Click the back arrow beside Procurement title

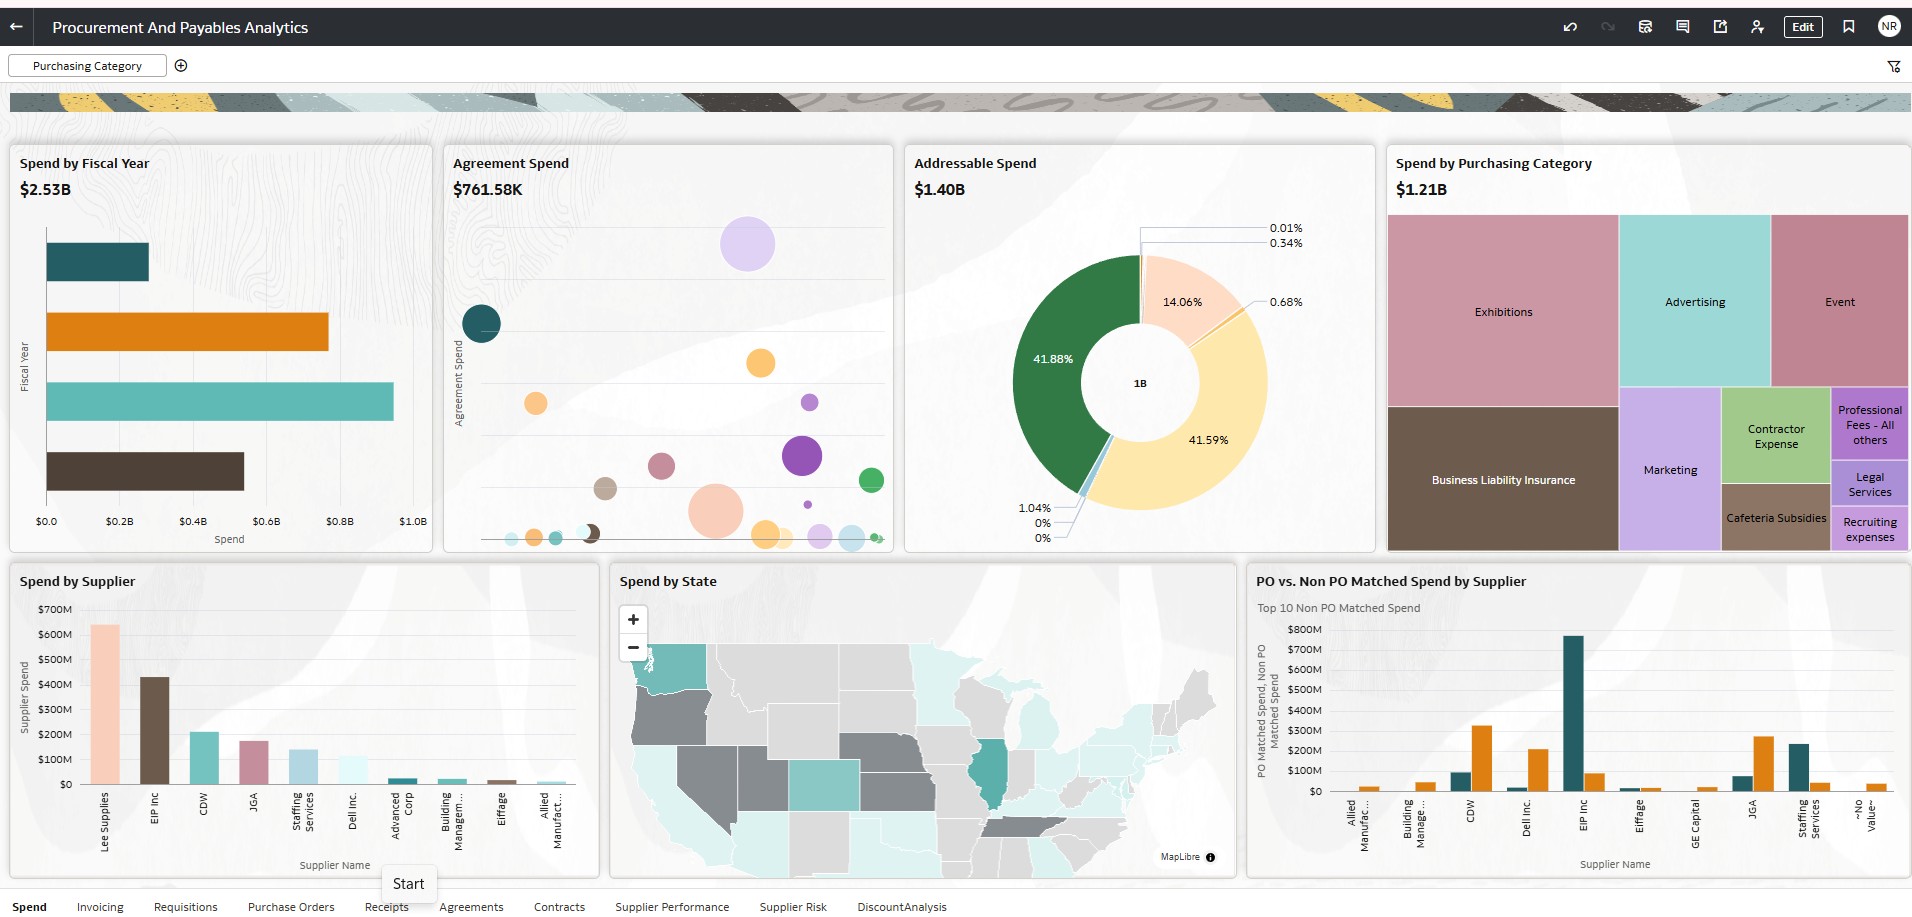(x=16, y=27)
